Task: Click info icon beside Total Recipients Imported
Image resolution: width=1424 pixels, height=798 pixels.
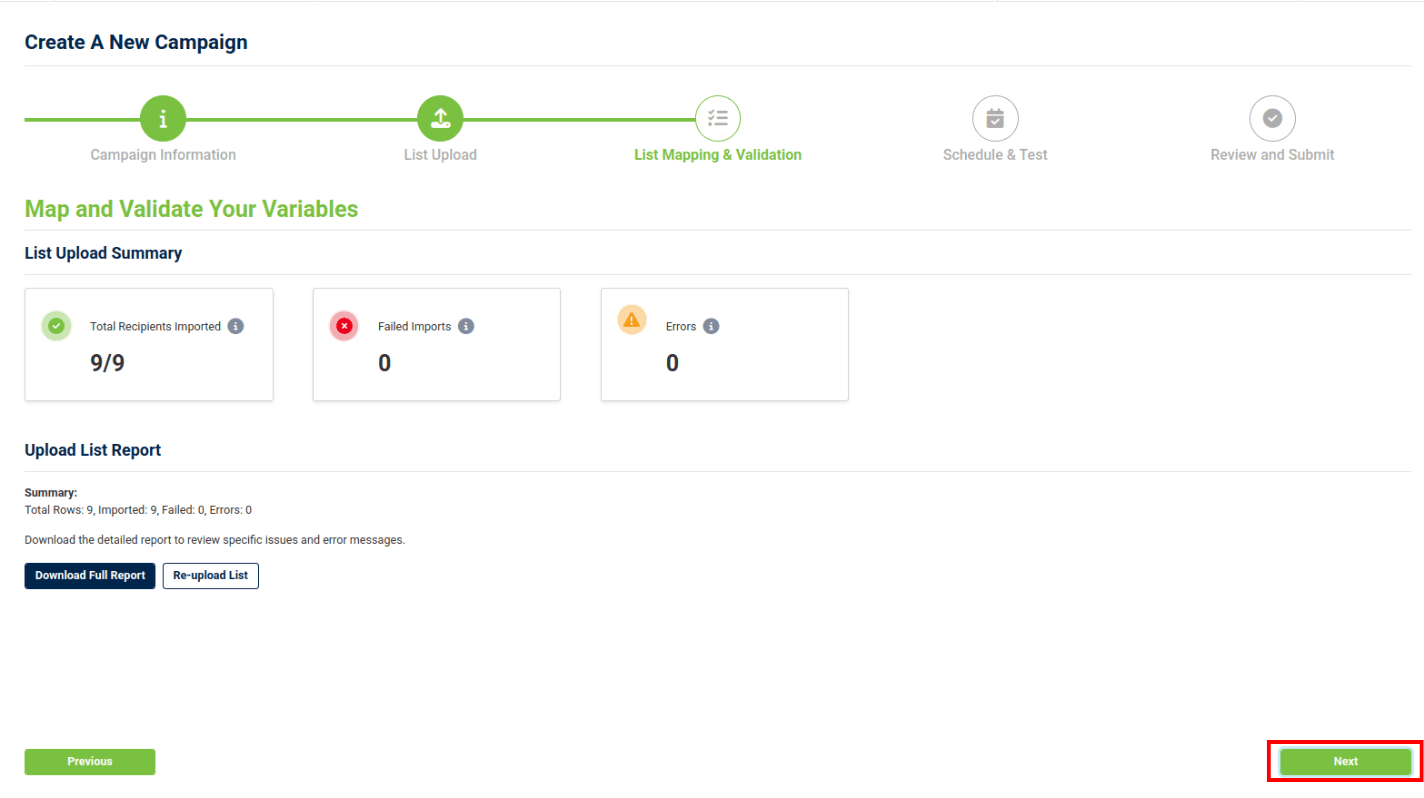Action: pos(236,326)
